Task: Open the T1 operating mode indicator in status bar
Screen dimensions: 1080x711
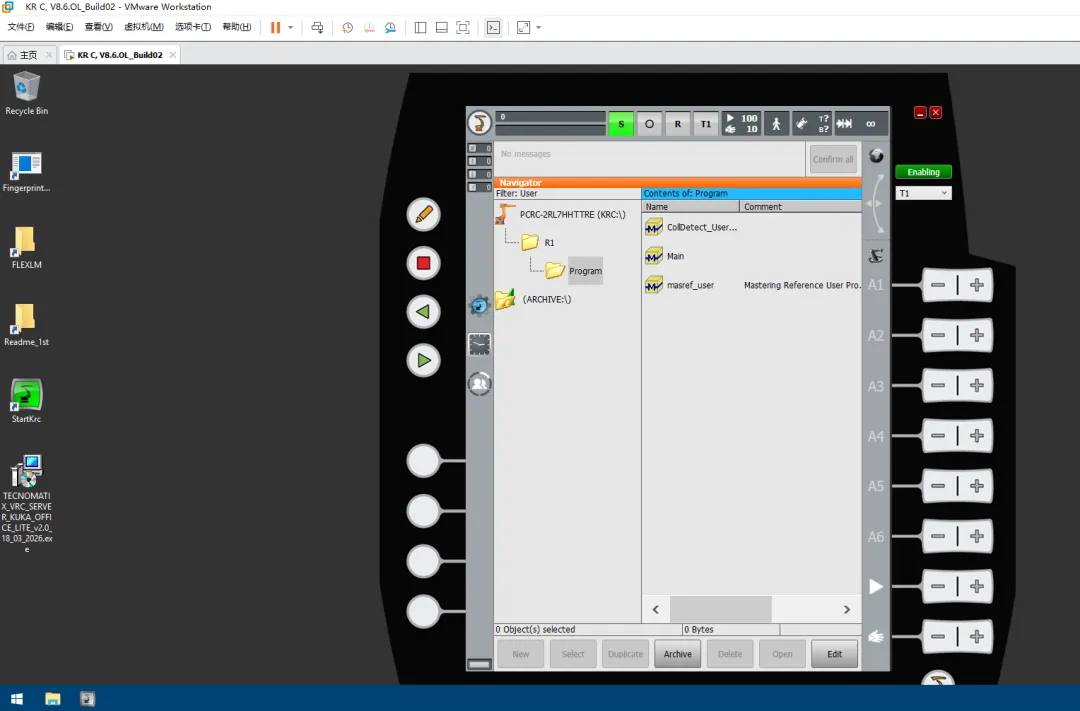Action: point(706,124)
